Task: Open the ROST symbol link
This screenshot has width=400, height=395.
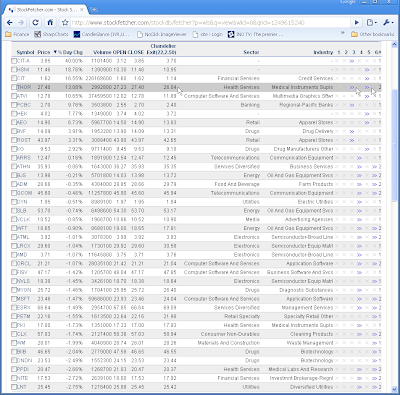Action: 24,140
